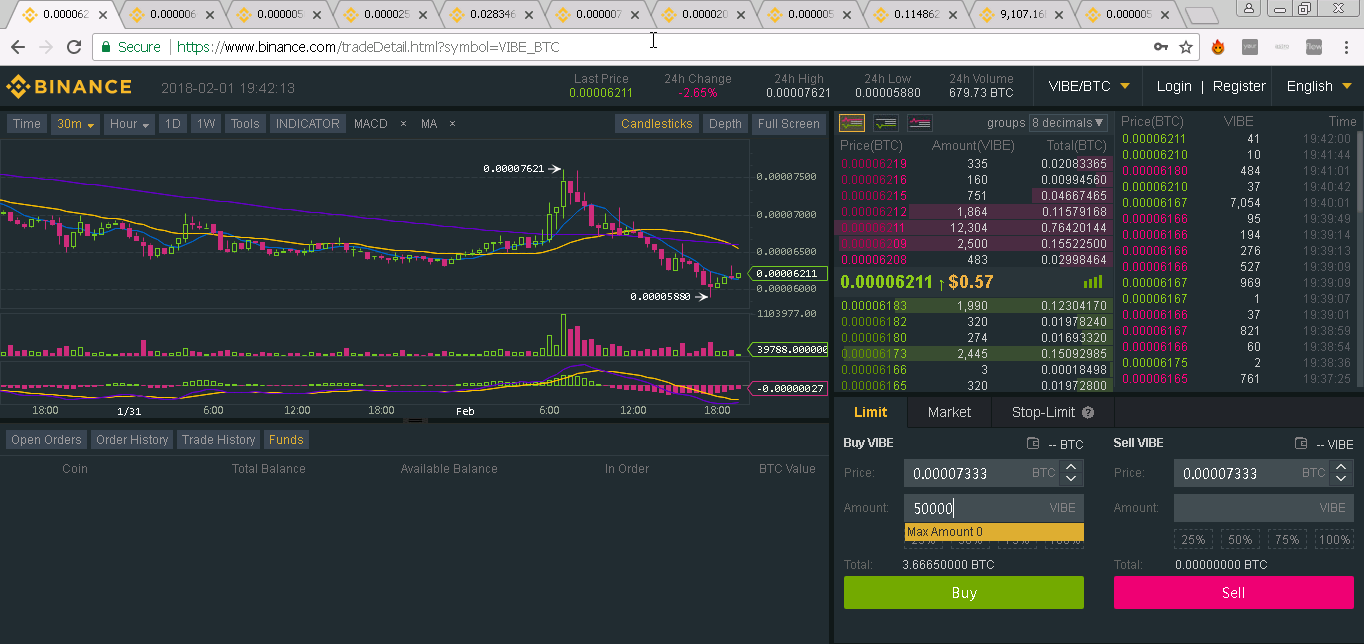Switch chart to Depth view
This screenshot has width=1364, height=644.
(725, 124)
